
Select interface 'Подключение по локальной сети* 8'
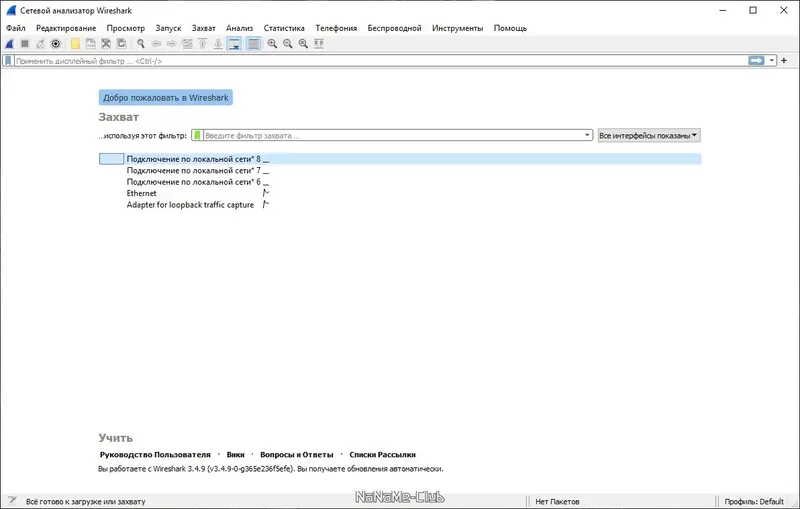[400, 159]
